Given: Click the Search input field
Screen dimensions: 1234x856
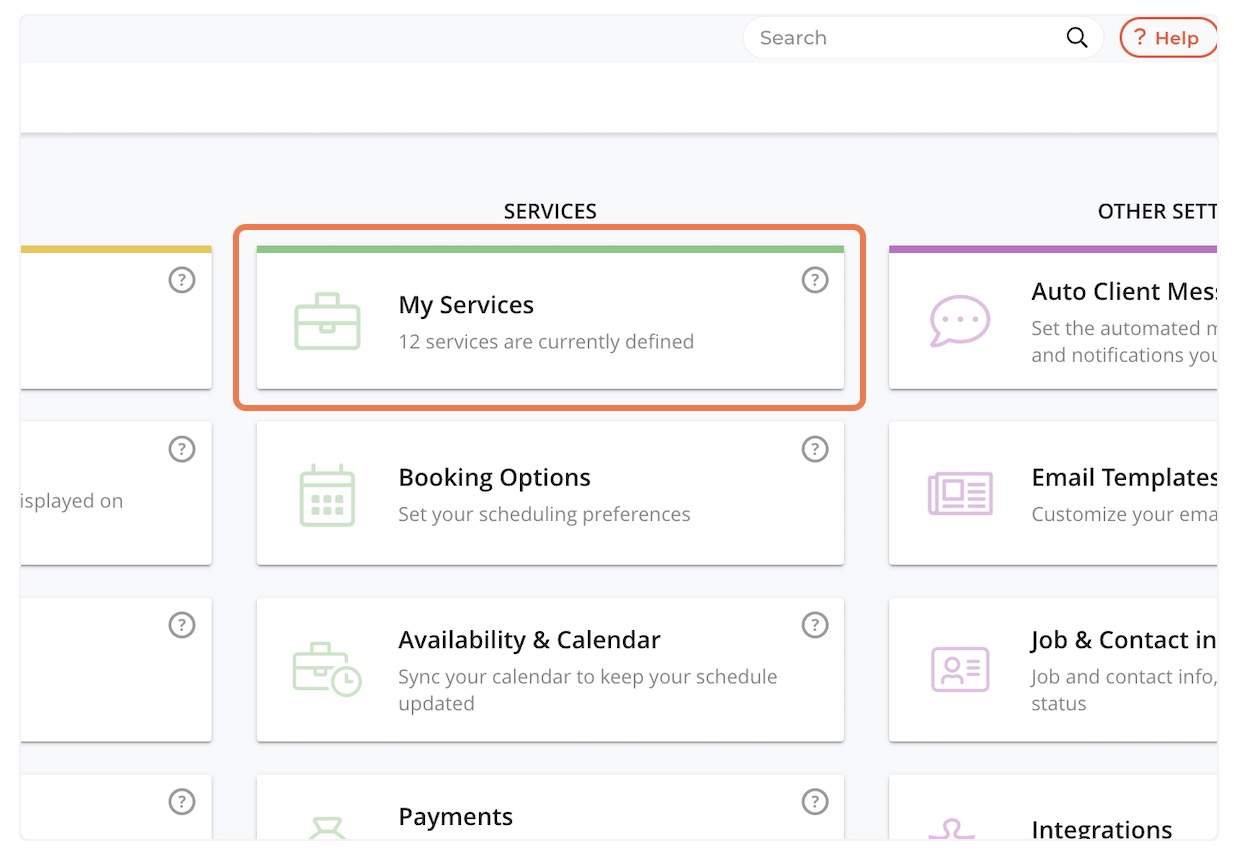Looking at the screenshot, I should pyautogui.click(x=900, y=38).
